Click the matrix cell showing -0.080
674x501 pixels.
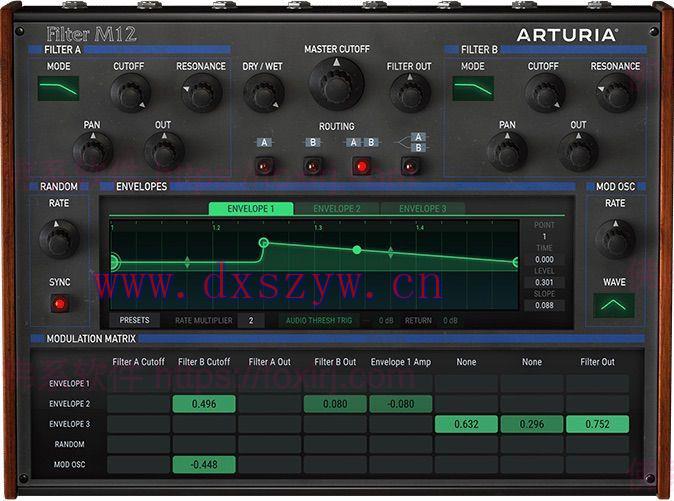(401, 404)
